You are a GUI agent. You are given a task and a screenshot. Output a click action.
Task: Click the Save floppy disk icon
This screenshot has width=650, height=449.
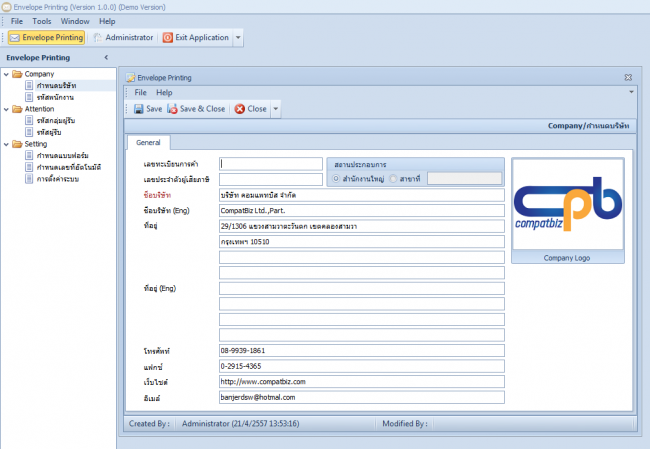point(138,109)
